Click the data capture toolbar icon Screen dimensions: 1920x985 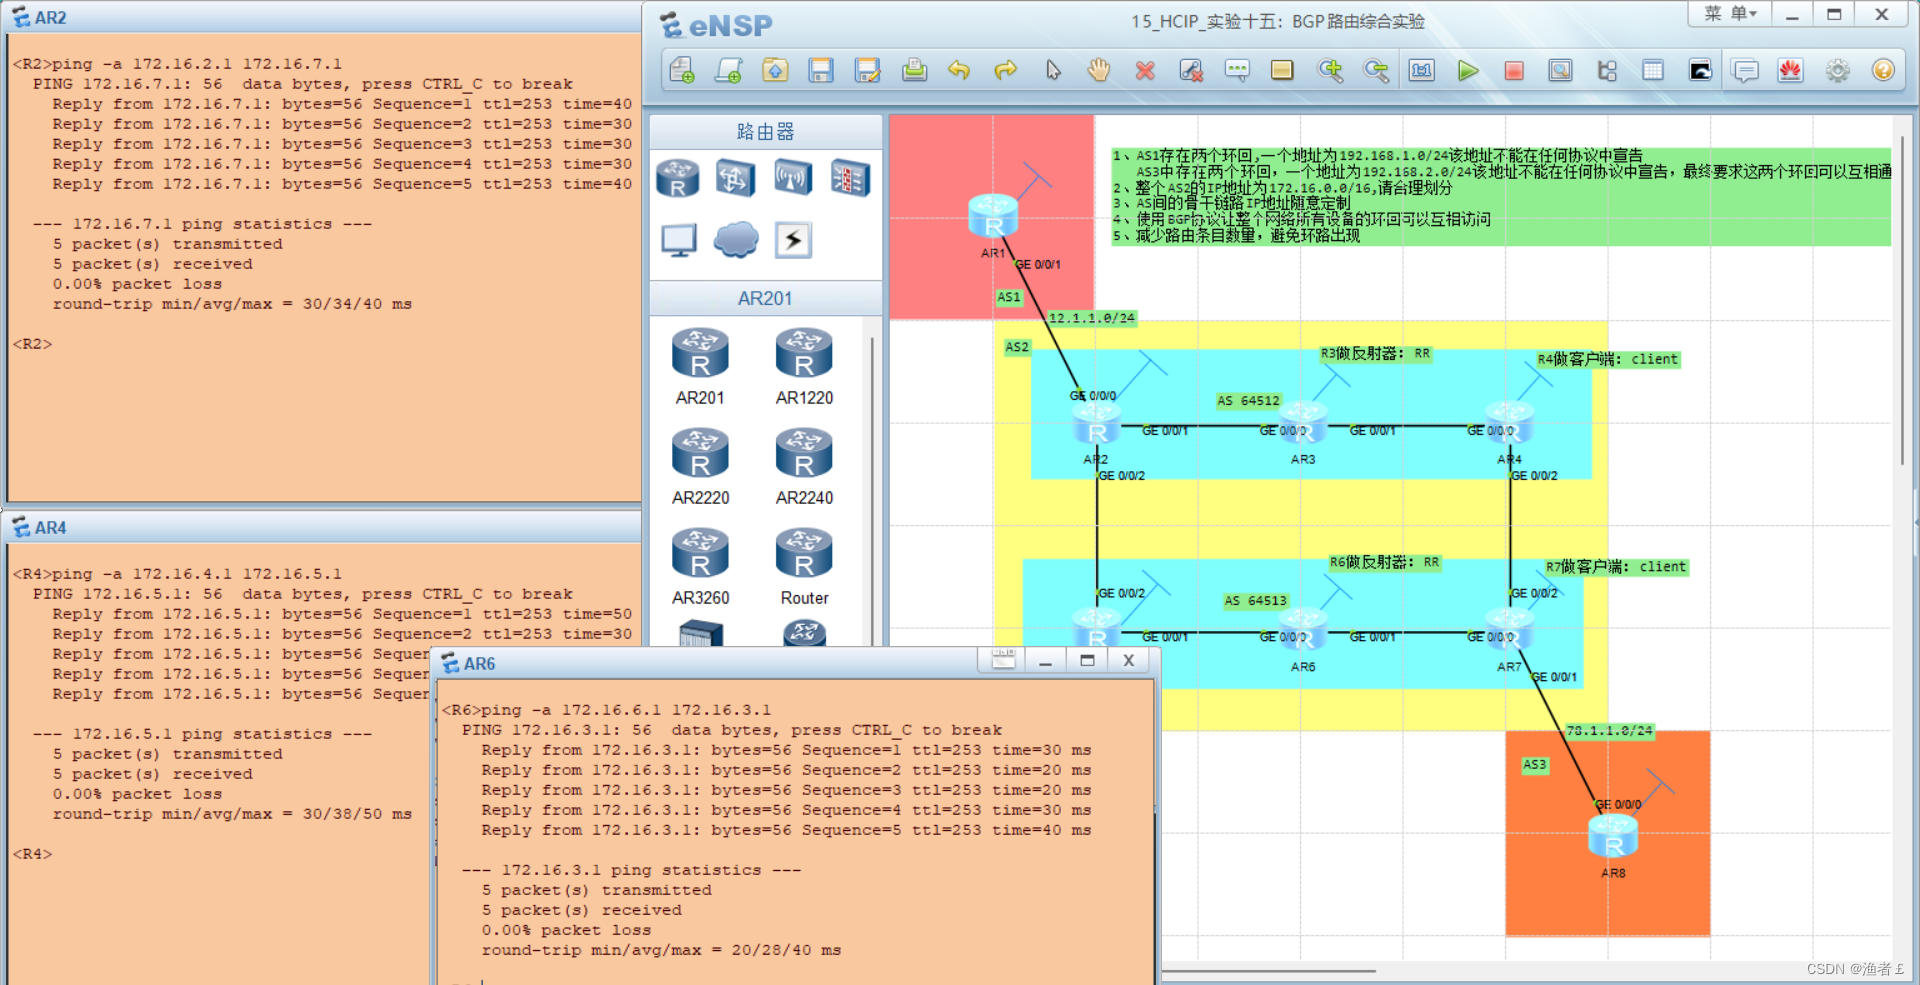point(1560,70)
